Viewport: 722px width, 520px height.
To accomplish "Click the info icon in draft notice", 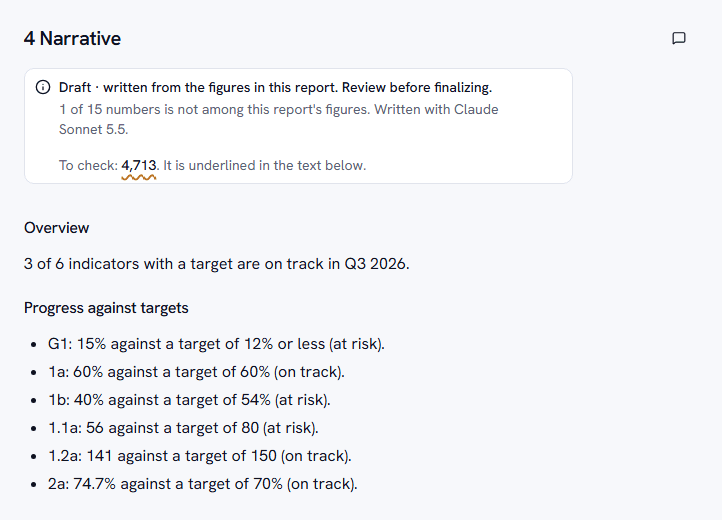I will [x=43, y=87].
